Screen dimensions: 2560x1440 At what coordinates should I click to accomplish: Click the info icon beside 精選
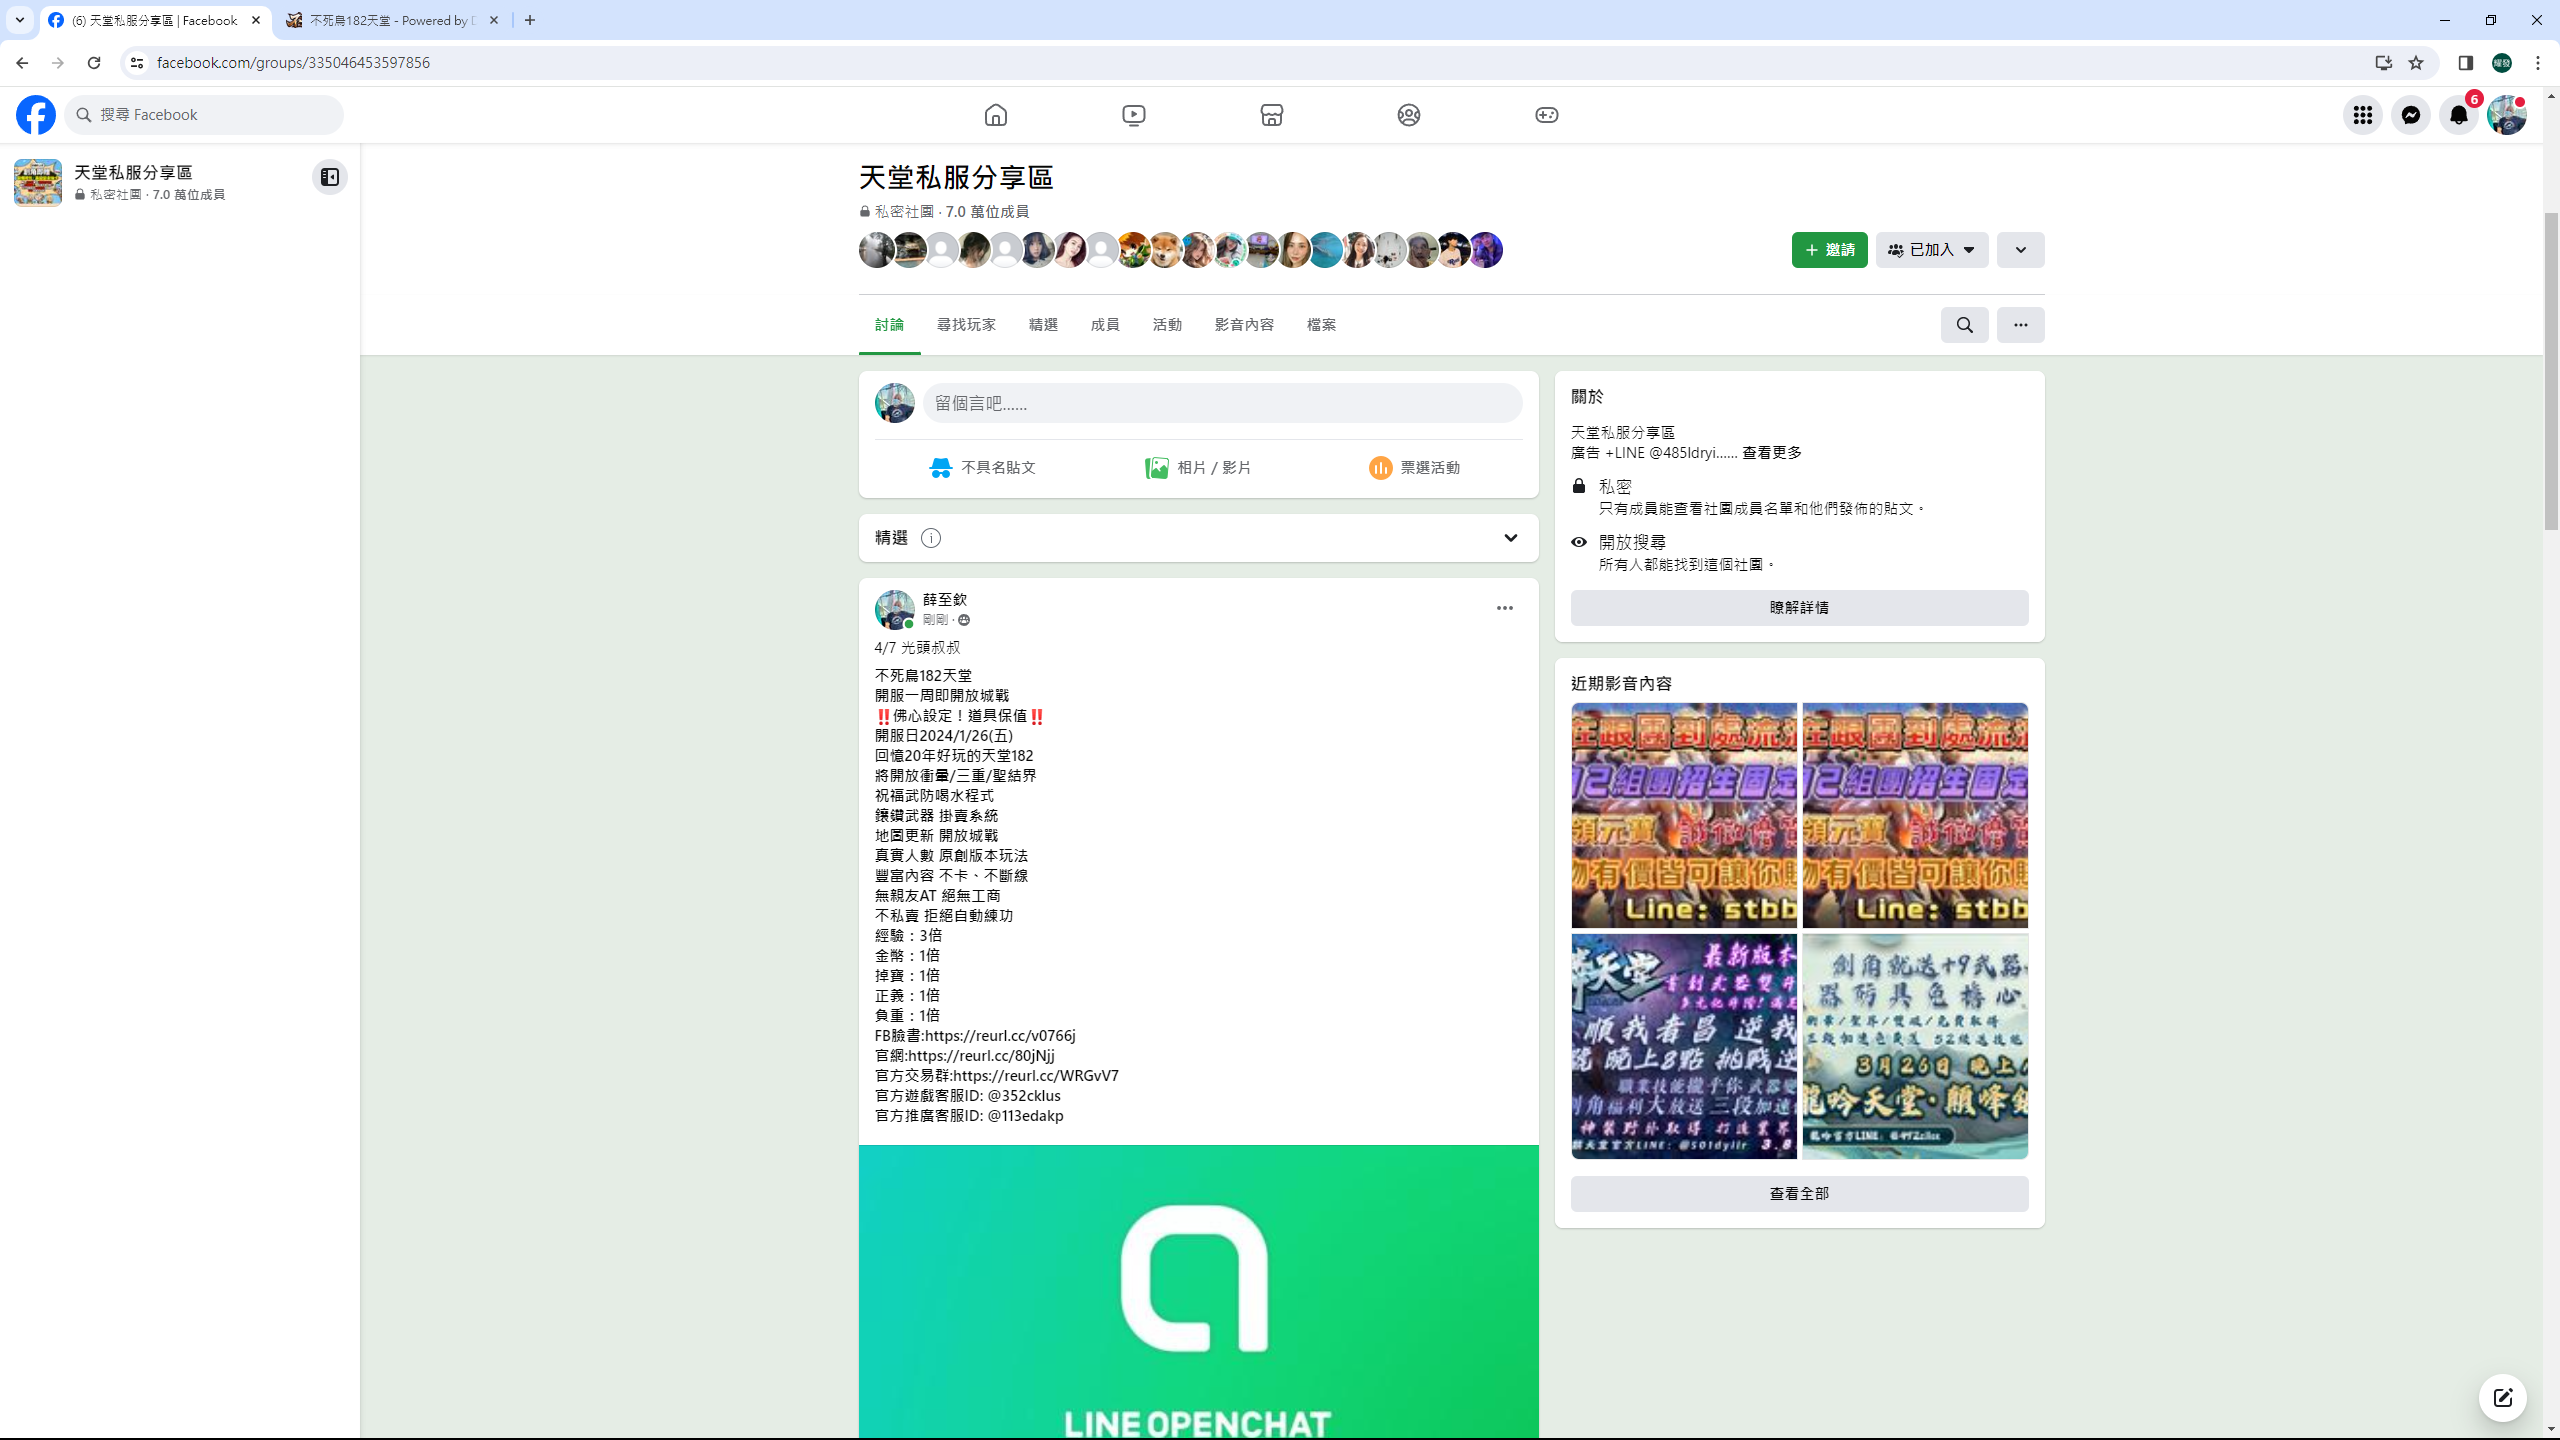point(930,538)
